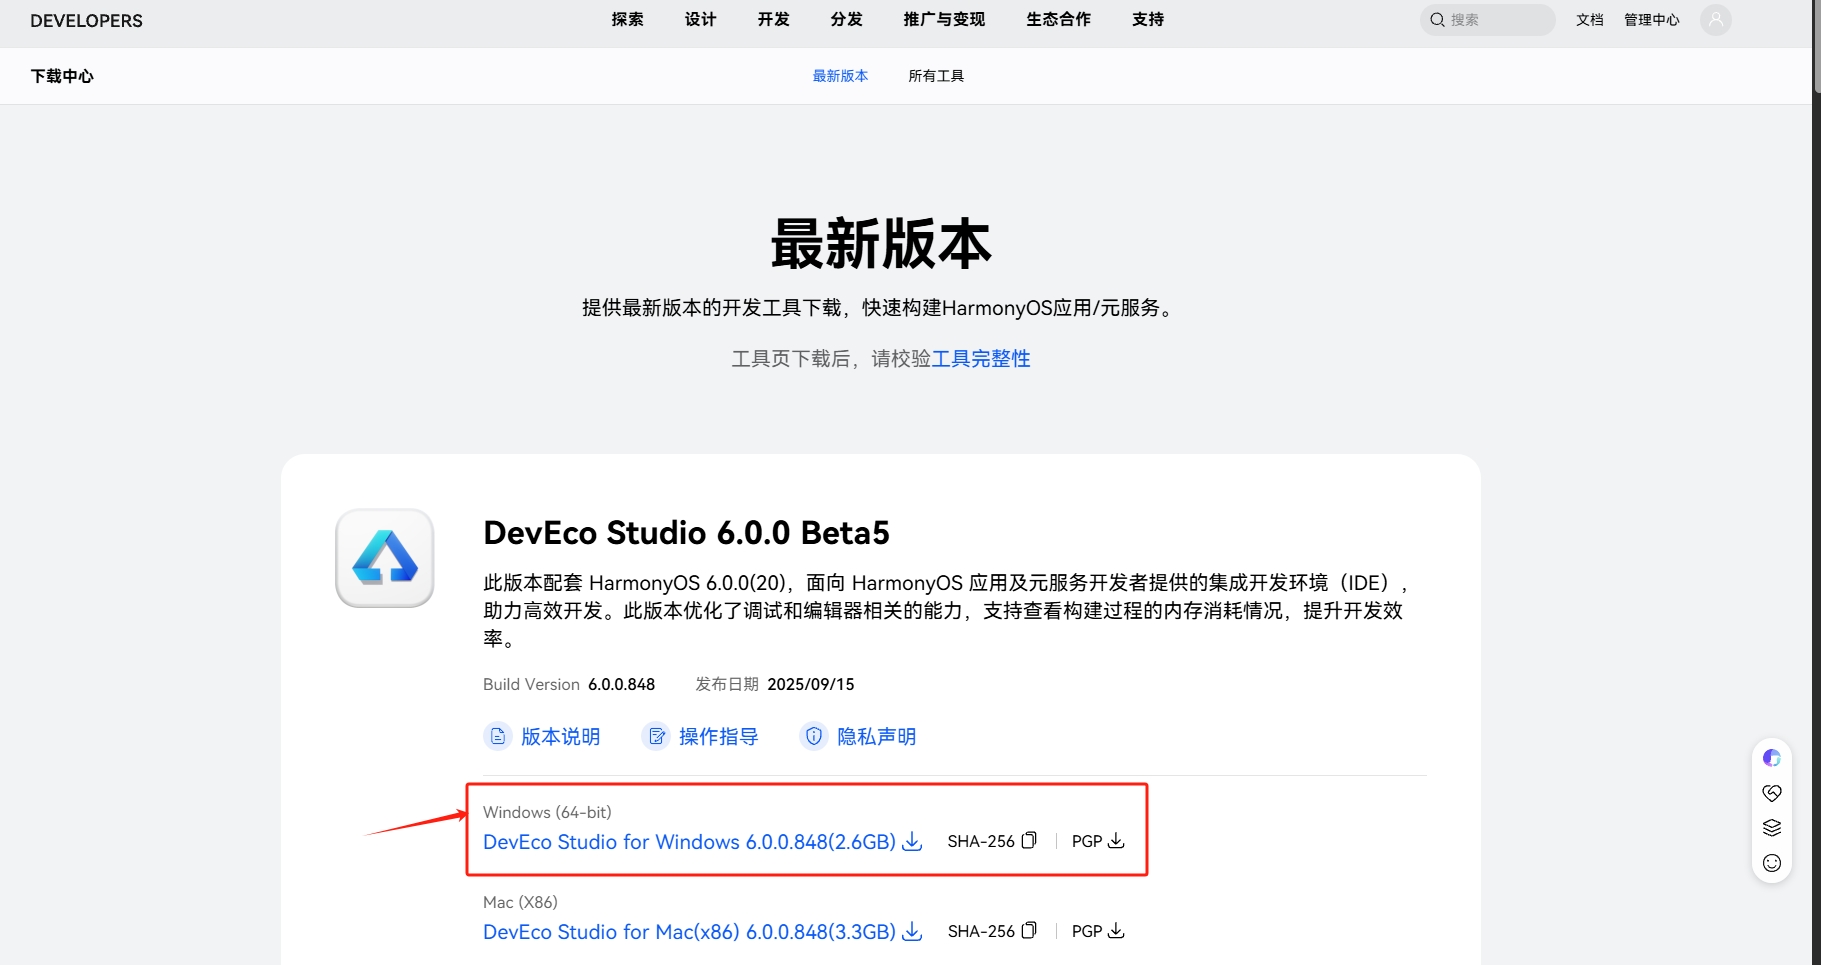Image resolution: width=1821 pixels, height=965 pixels.
Task: Copy the Mac x86 SHA-256 checksum
Action: [1028, 931]
